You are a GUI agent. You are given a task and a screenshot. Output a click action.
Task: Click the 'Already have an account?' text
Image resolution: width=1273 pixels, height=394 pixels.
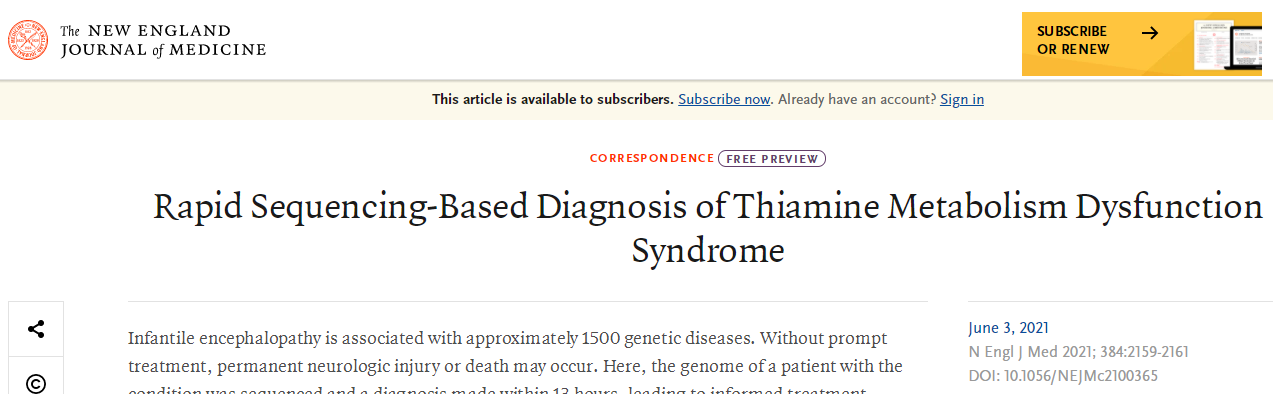[x=857, y=99]
